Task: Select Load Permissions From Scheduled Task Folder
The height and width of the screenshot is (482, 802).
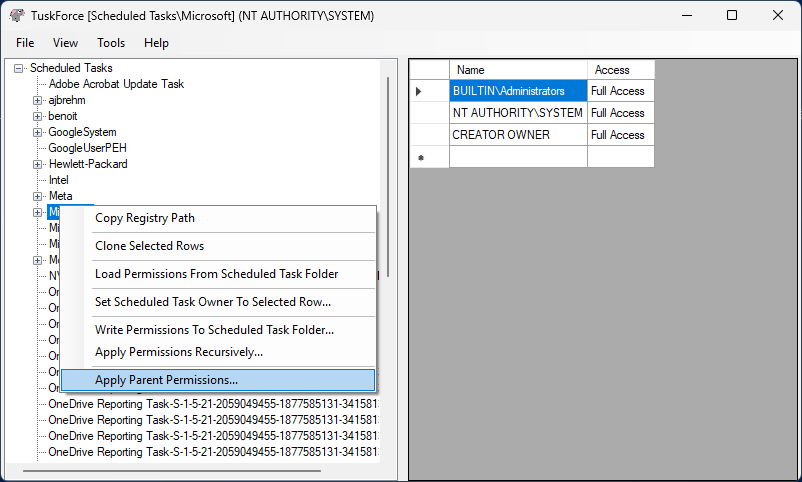Action: [216, 274]
